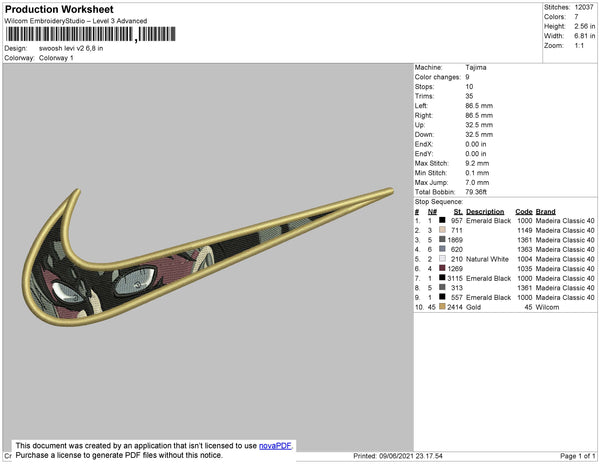Image resolution: width=600 pixels, height=464 pixels.
Task: Click the Trims value 35
Action: [x=469, y=96]
